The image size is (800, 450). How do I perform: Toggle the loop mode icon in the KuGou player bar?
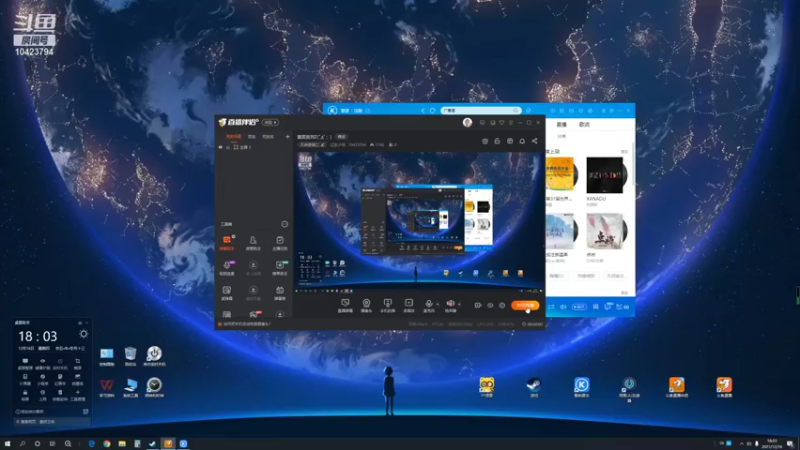point(551,307)
